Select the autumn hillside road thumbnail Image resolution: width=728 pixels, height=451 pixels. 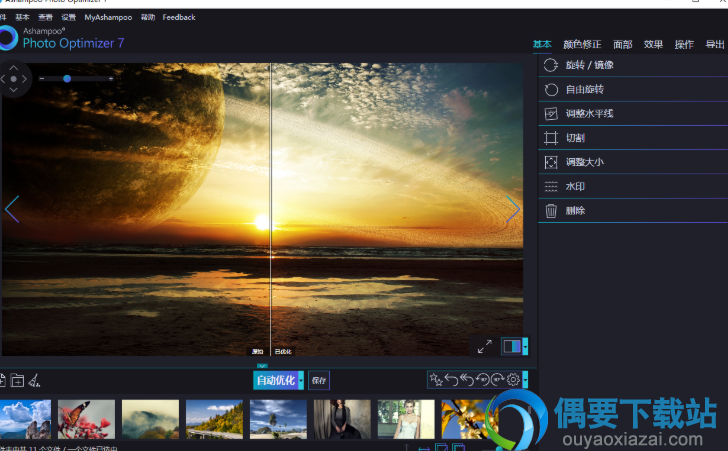click(214, 419)
